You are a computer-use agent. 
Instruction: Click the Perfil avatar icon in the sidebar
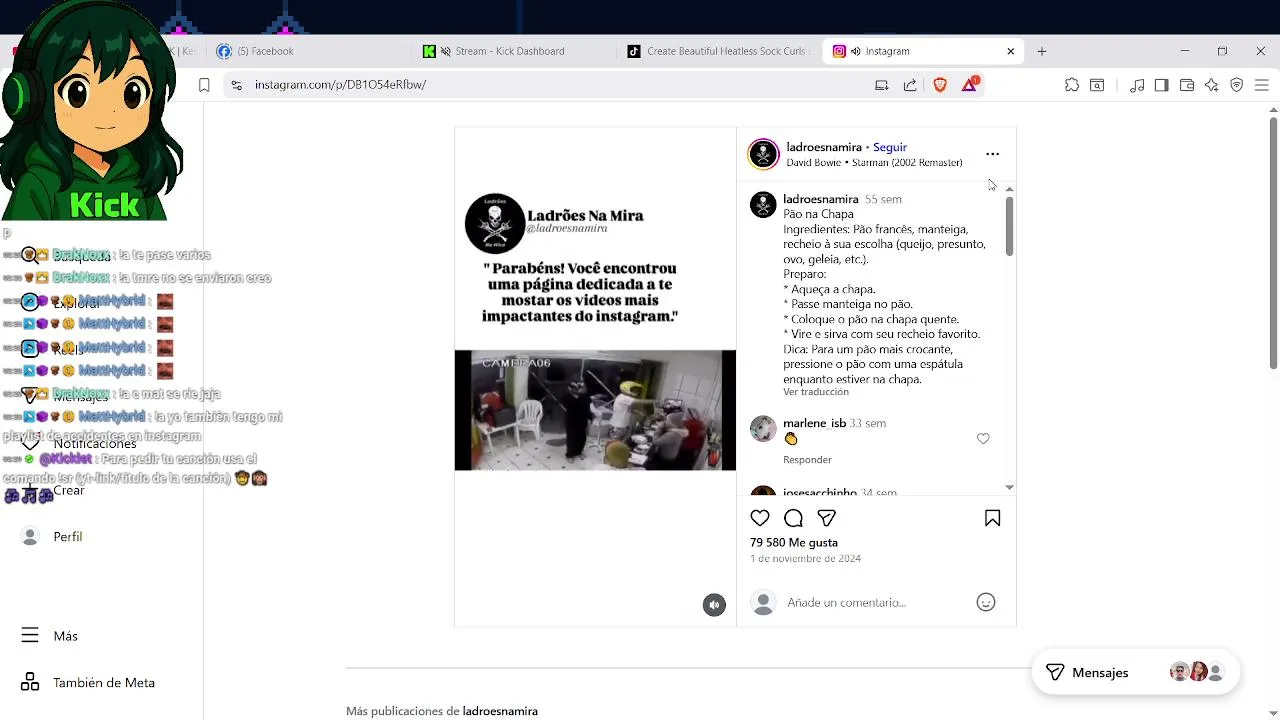(x=30, y=536)
